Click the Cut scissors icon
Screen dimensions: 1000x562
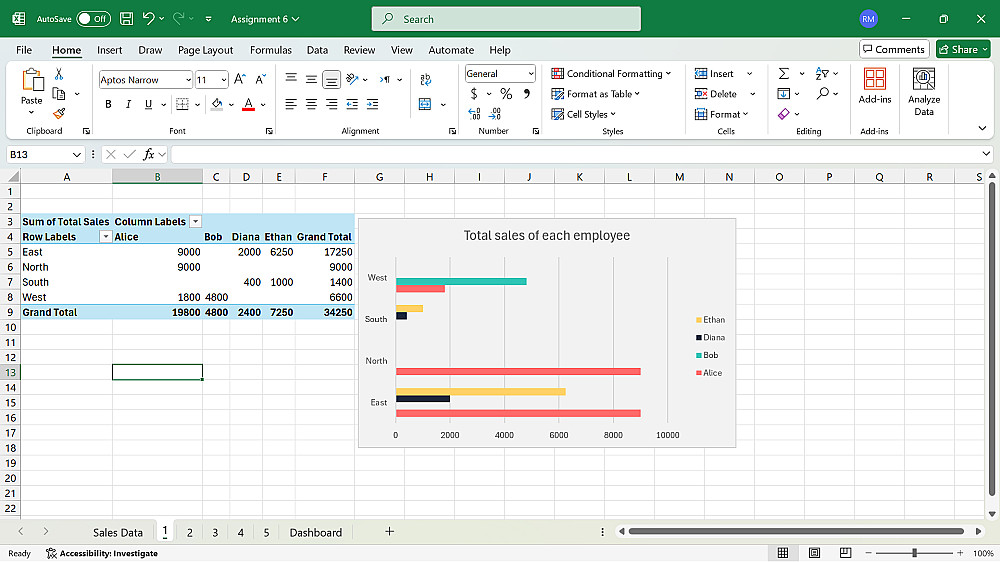coord(59,74)
